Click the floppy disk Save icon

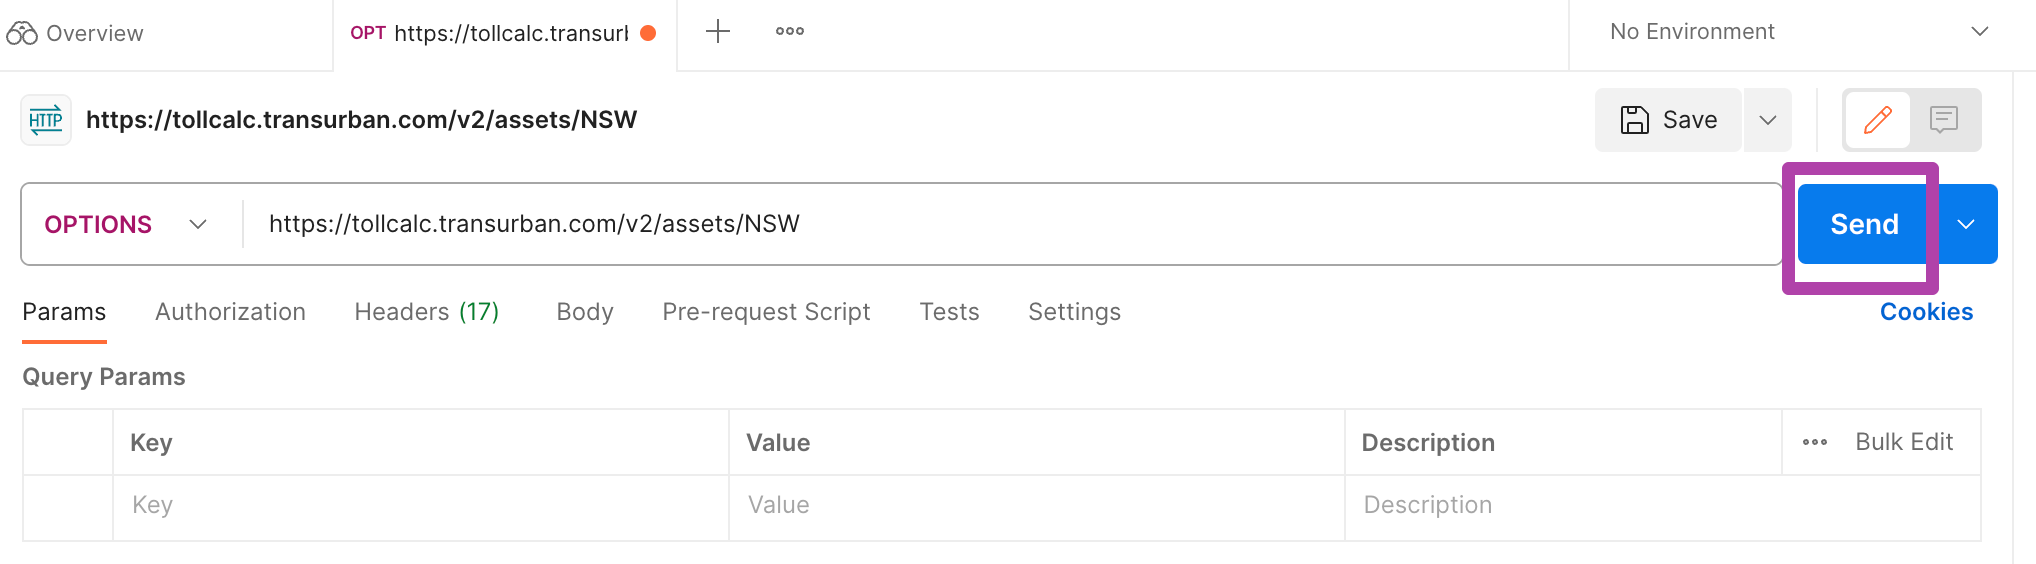(x=1635, y=120)
